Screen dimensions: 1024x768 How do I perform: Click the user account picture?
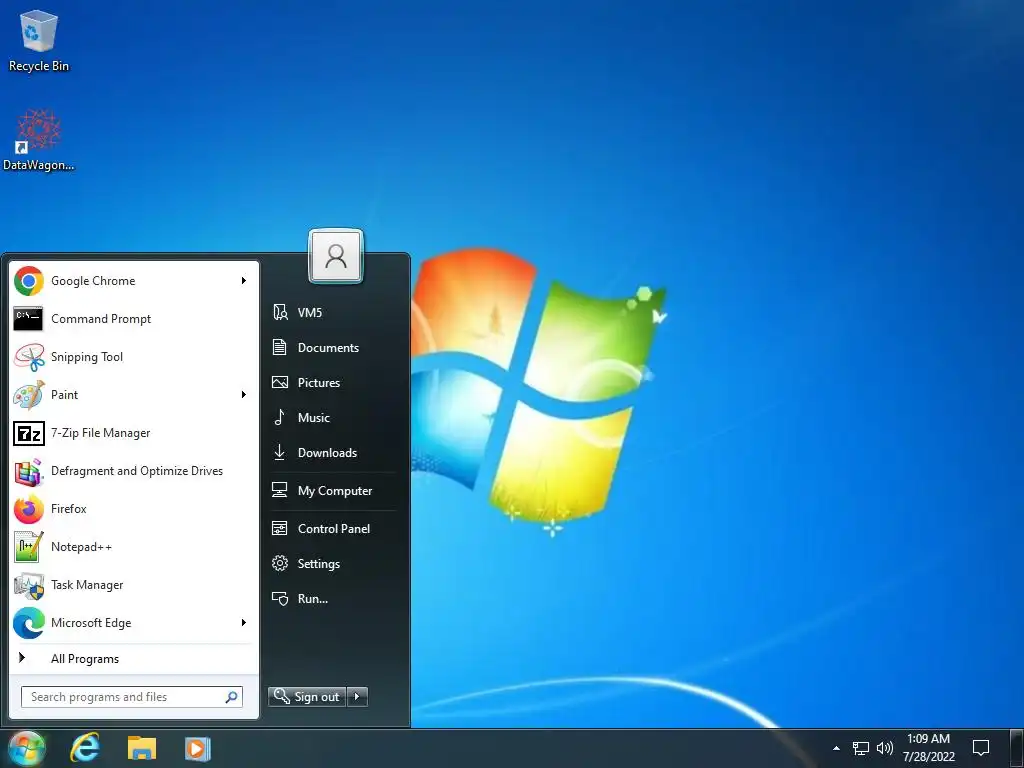pyautogui.click(x=336, y=256)
